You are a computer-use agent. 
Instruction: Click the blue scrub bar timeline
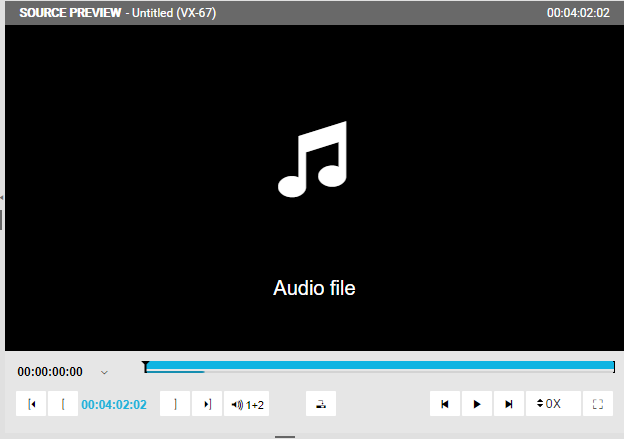380,366
